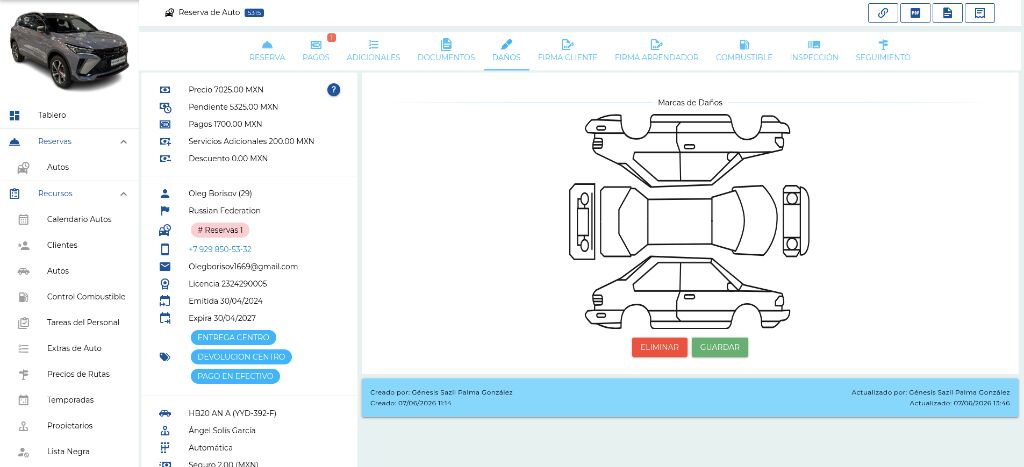Open the Reserva tab
The image size is (1024, 467).
click(x=267, y=51)
